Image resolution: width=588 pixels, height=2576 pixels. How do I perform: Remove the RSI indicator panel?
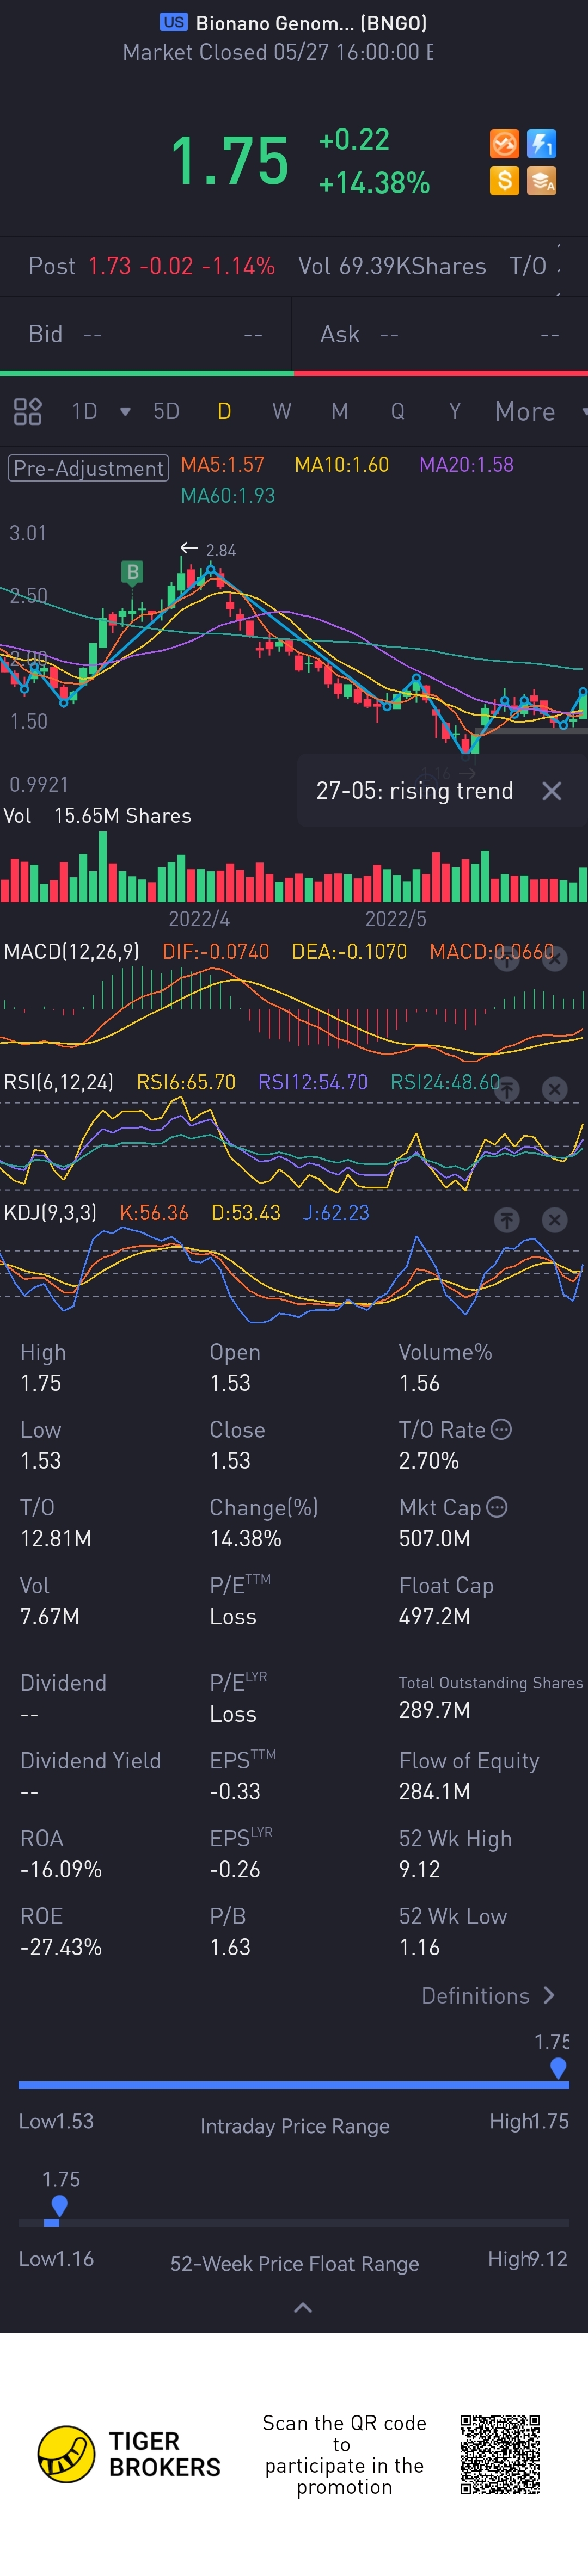[554, 1089]
